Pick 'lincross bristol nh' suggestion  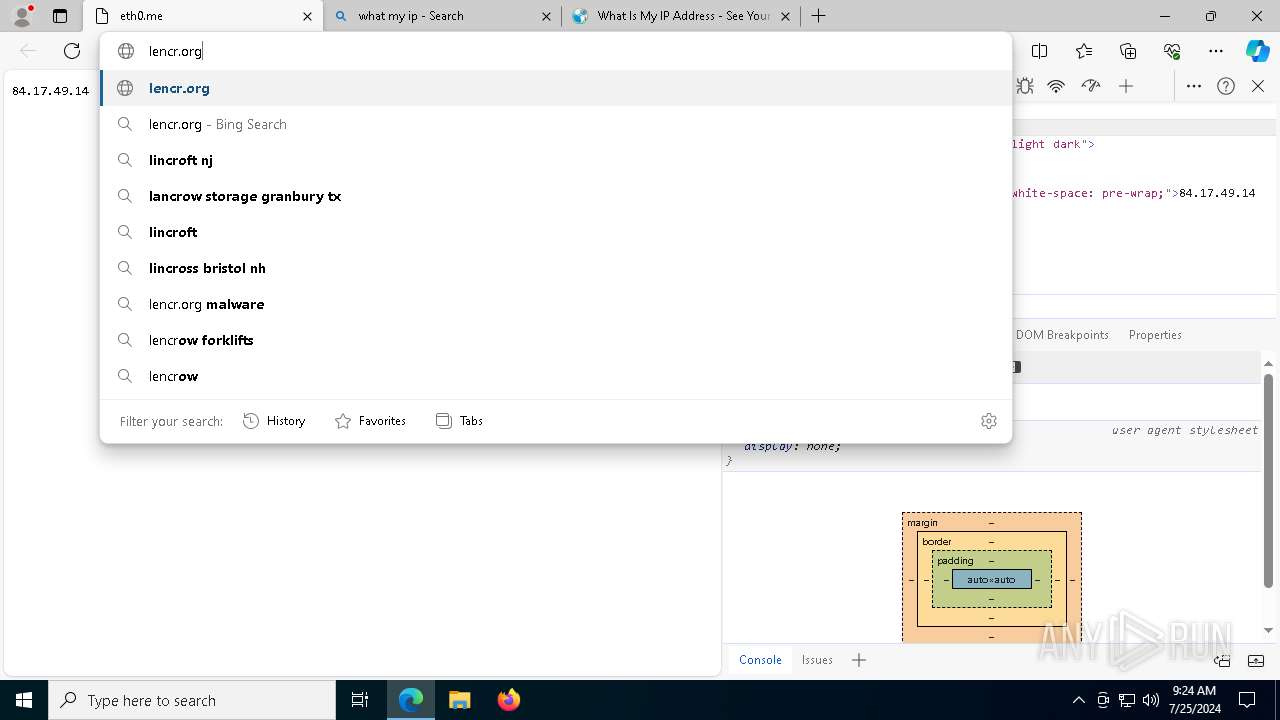556,268
